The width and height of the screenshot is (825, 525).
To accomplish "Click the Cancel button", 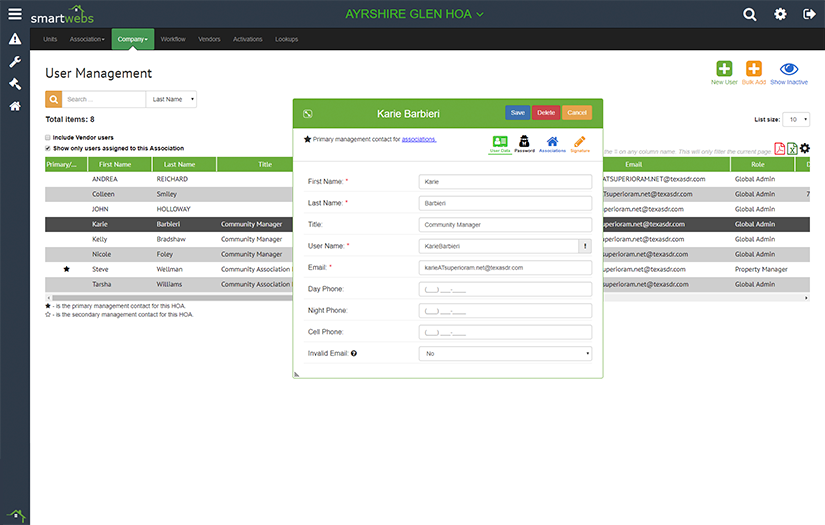I will (577, 113).
